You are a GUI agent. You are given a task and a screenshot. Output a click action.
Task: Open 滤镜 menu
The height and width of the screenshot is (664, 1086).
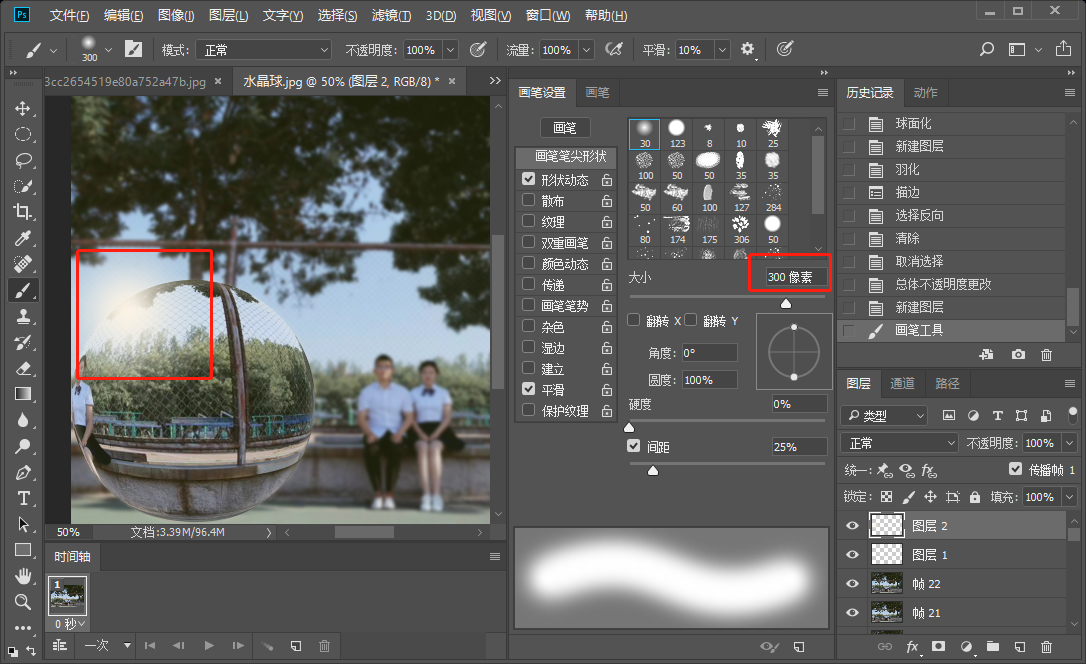391,15
